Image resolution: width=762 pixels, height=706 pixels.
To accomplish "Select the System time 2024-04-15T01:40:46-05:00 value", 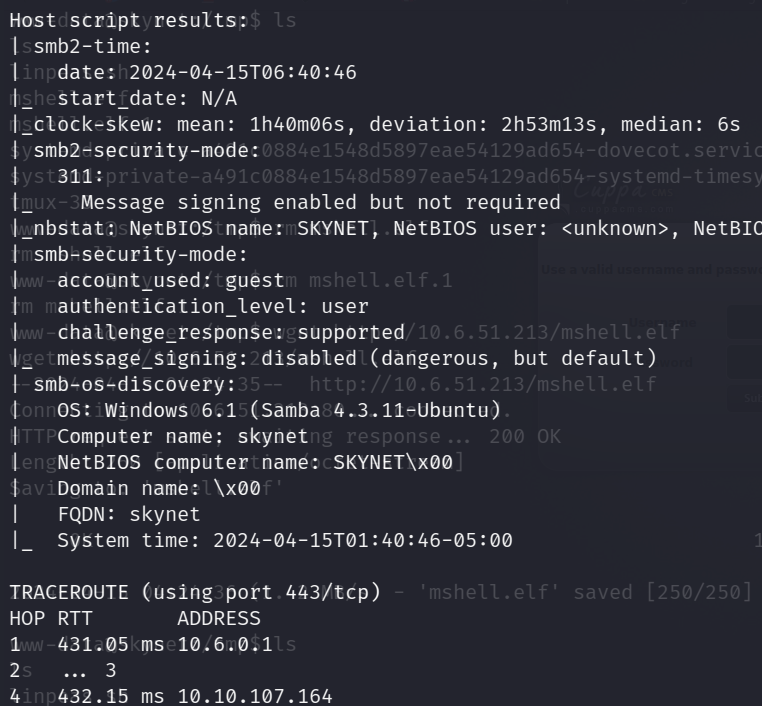I will tap(363, 541).
